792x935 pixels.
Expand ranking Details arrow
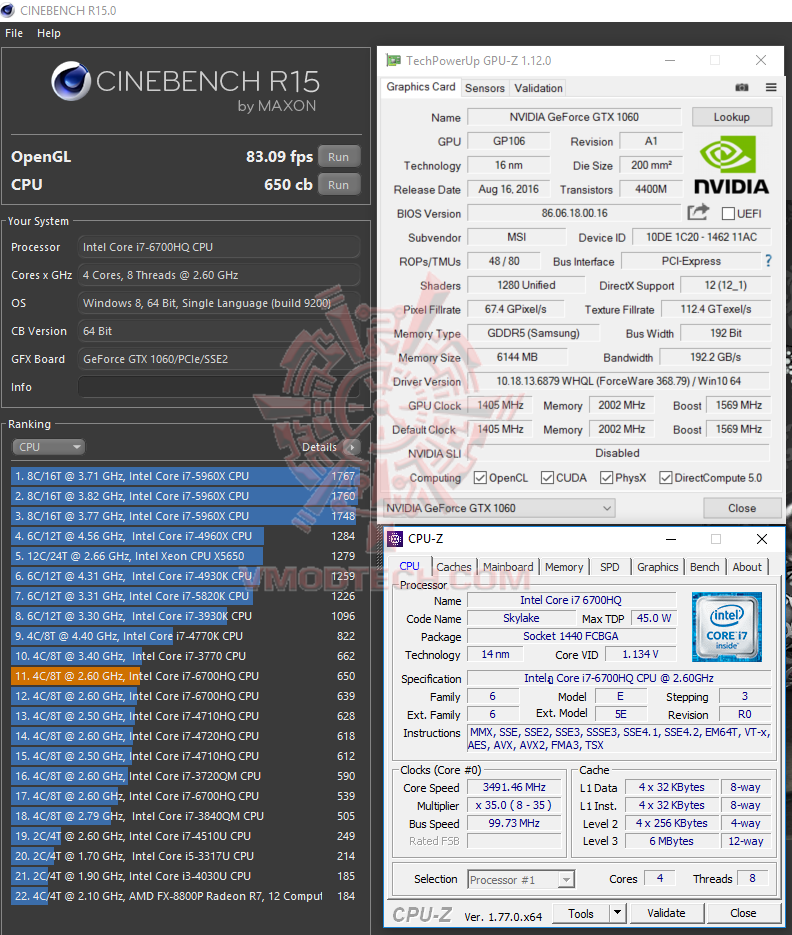coord(352,447)
